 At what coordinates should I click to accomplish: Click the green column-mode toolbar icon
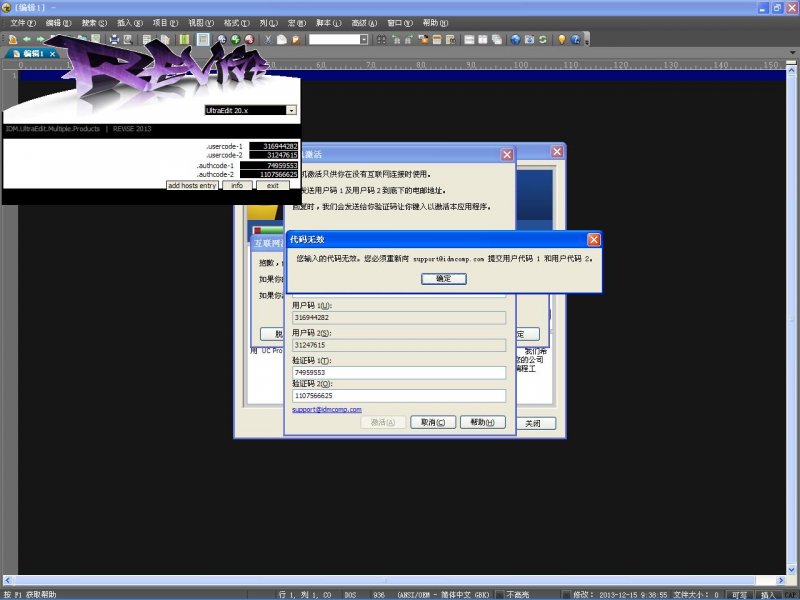[185, 39]
